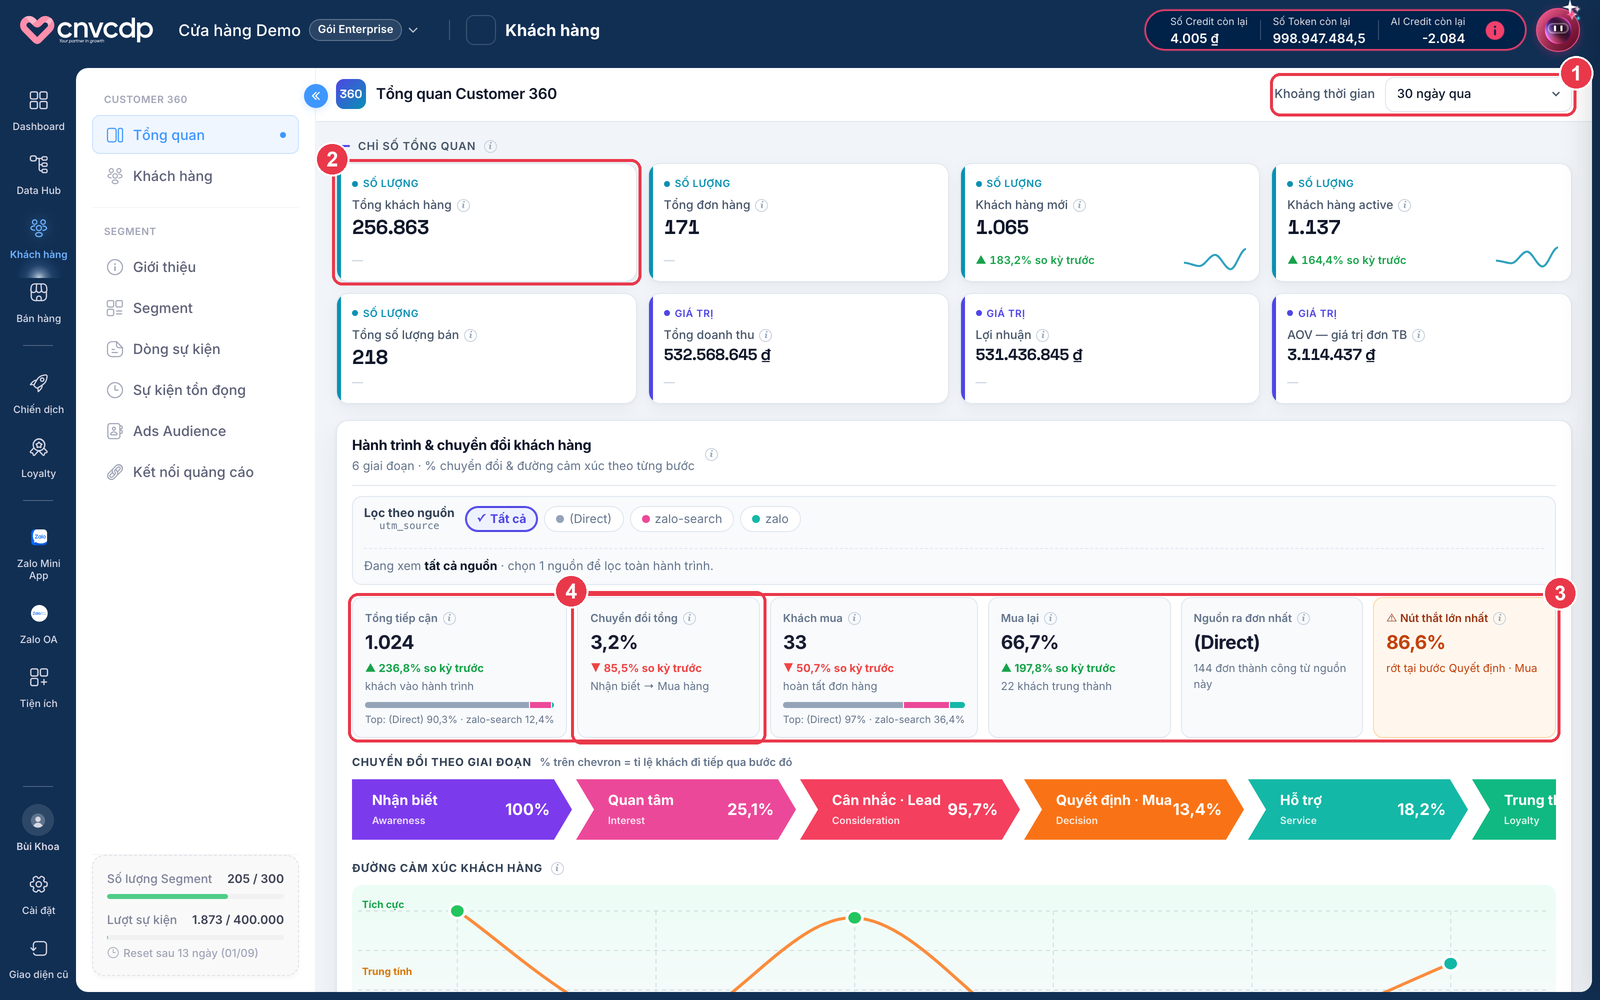1600x1000 pixels.
Task: Filter journey by (Direct) source
Action: [584, 519]
